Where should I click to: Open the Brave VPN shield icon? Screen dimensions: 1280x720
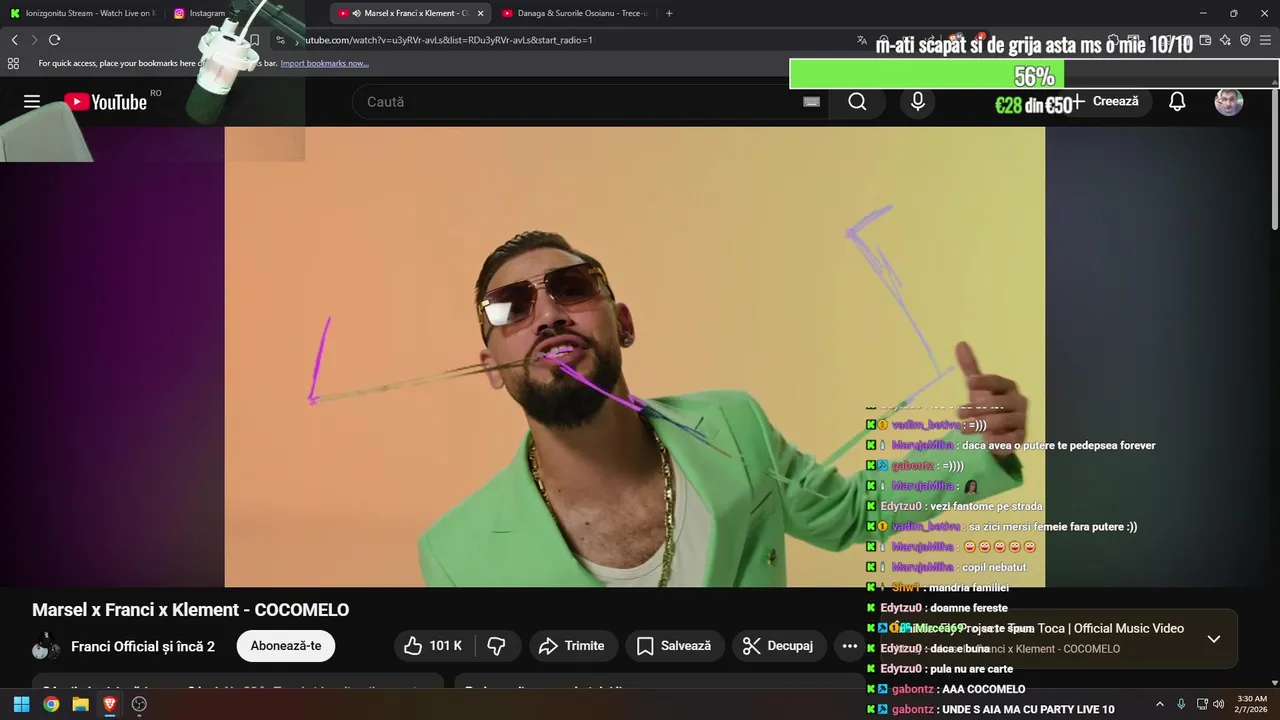point(1245,40)
